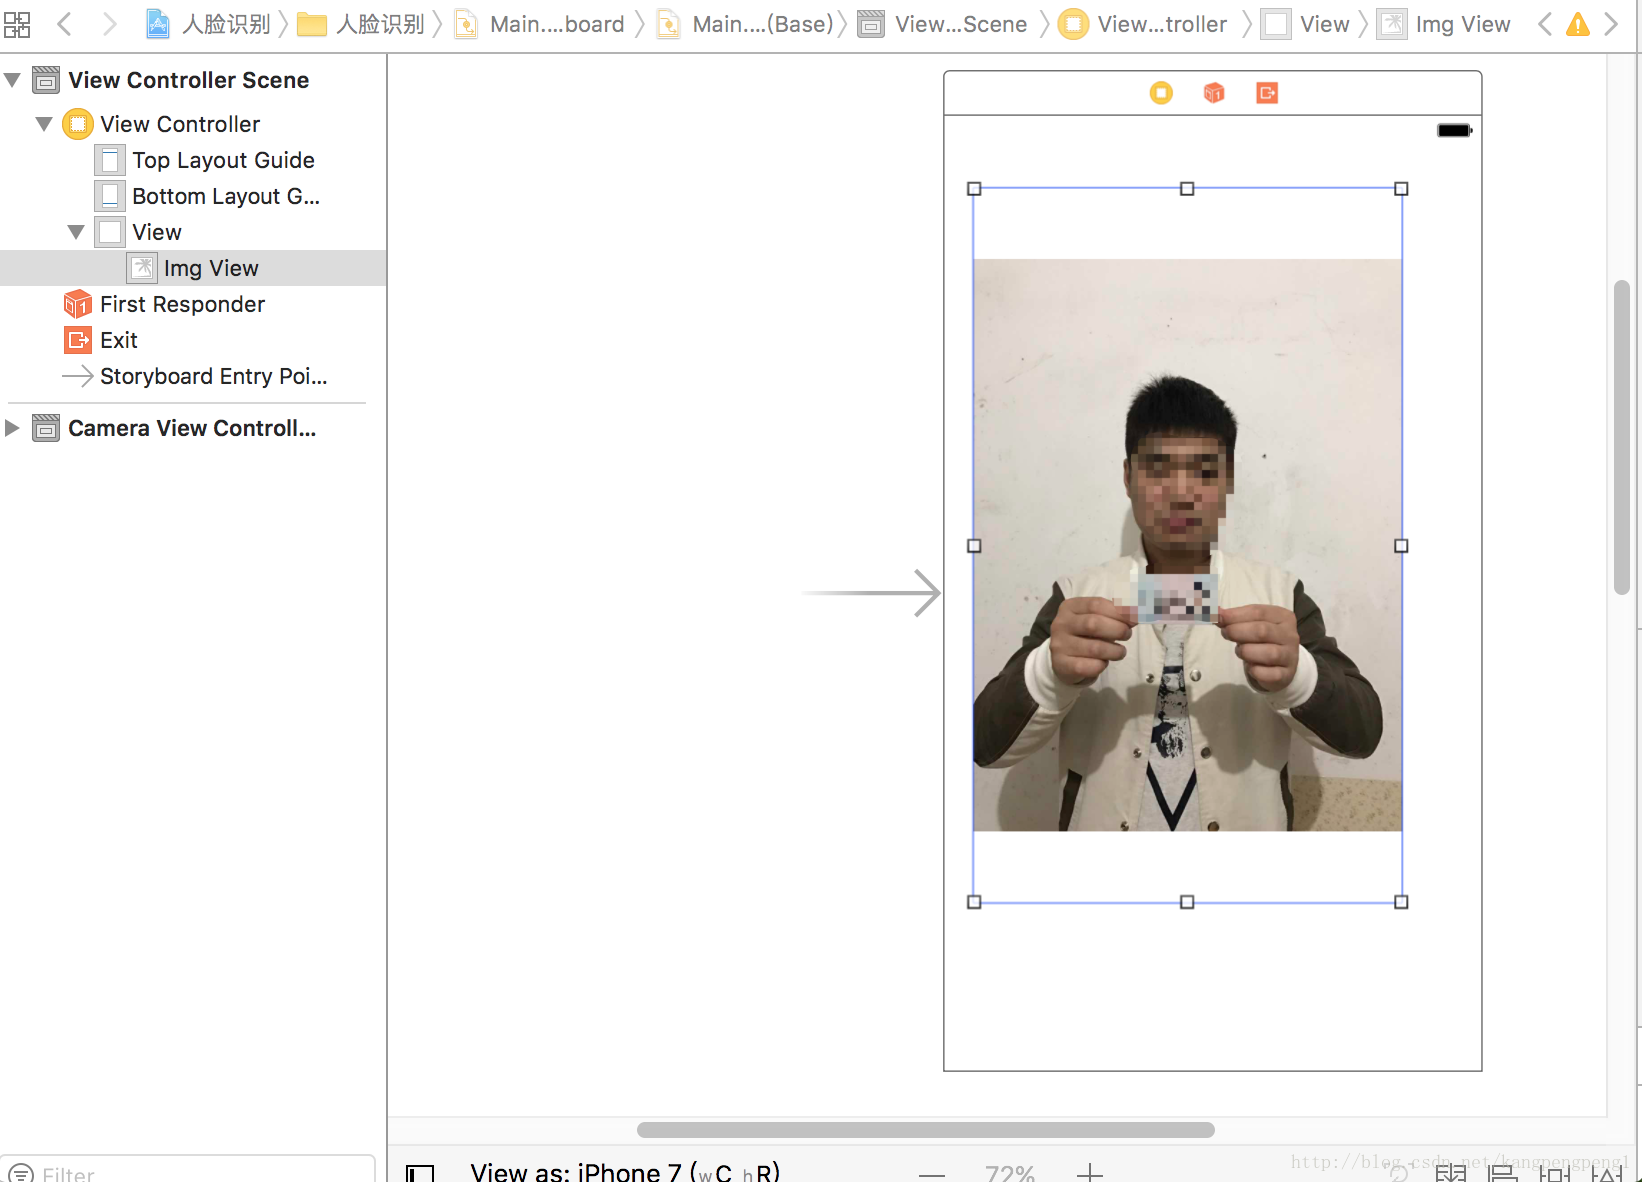Select Top Layout Guide row
Image resolution: width=1642 pixels, height=1182 pixels.
tap(193, 160)
